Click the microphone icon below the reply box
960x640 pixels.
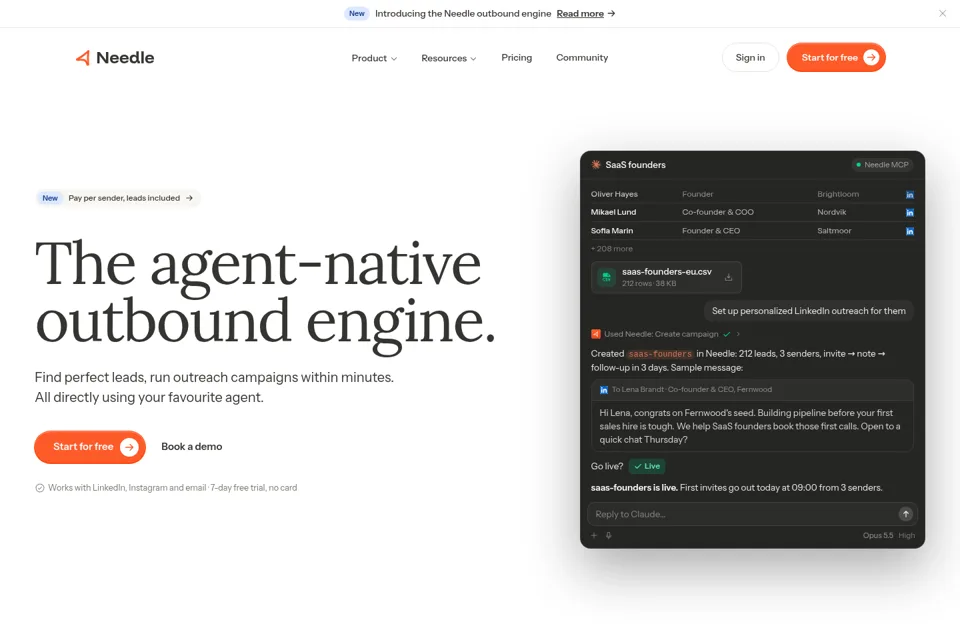(x=609, y=535)
